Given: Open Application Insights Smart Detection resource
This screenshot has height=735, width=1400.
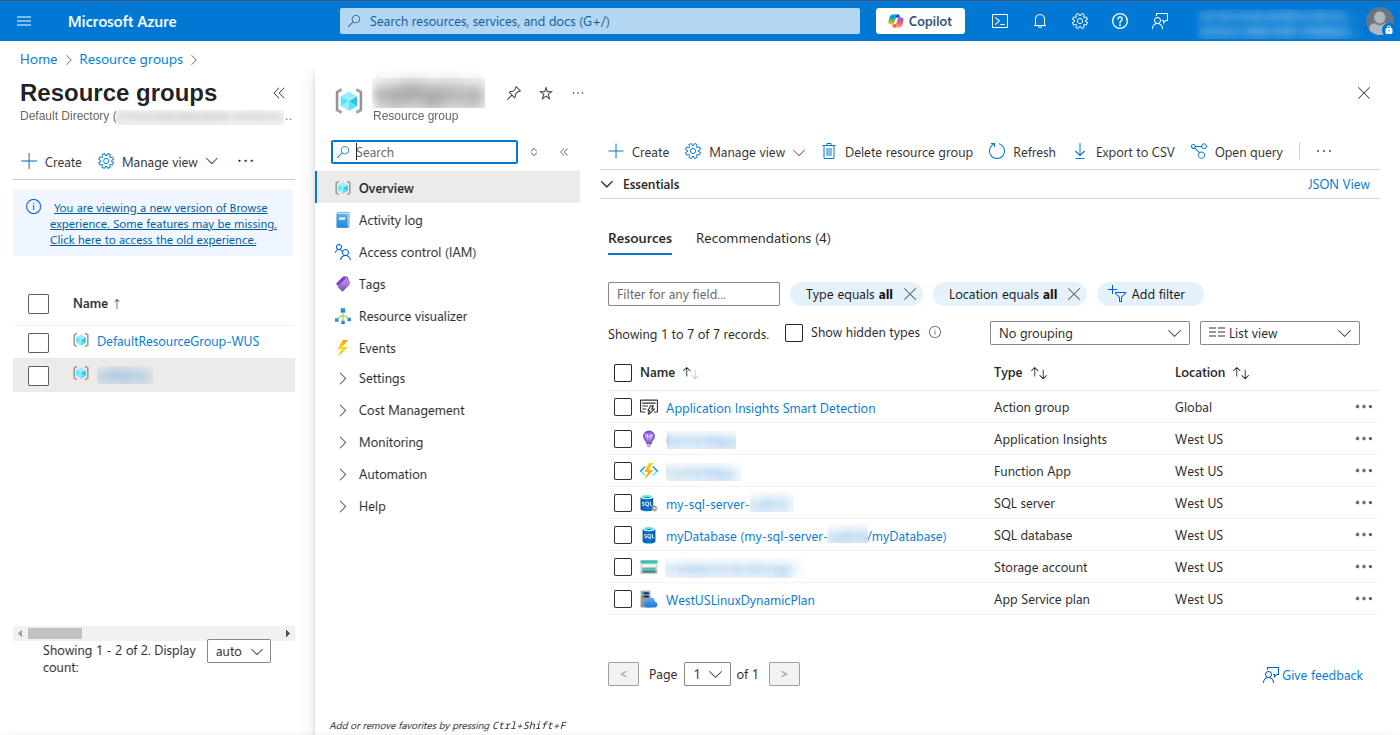Looking at the screenshot, I should pyautogui.click(x=770, y=407).
